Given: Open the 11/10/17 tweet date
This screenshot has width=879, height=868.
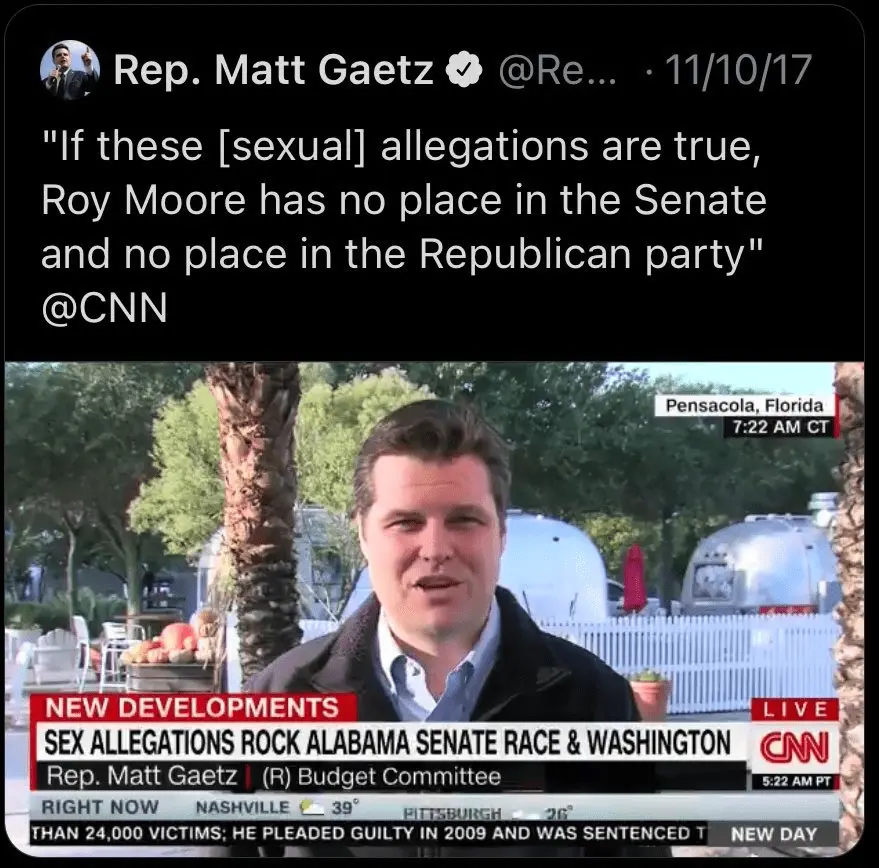Looking at the screenshot, I should coord(739,71).
